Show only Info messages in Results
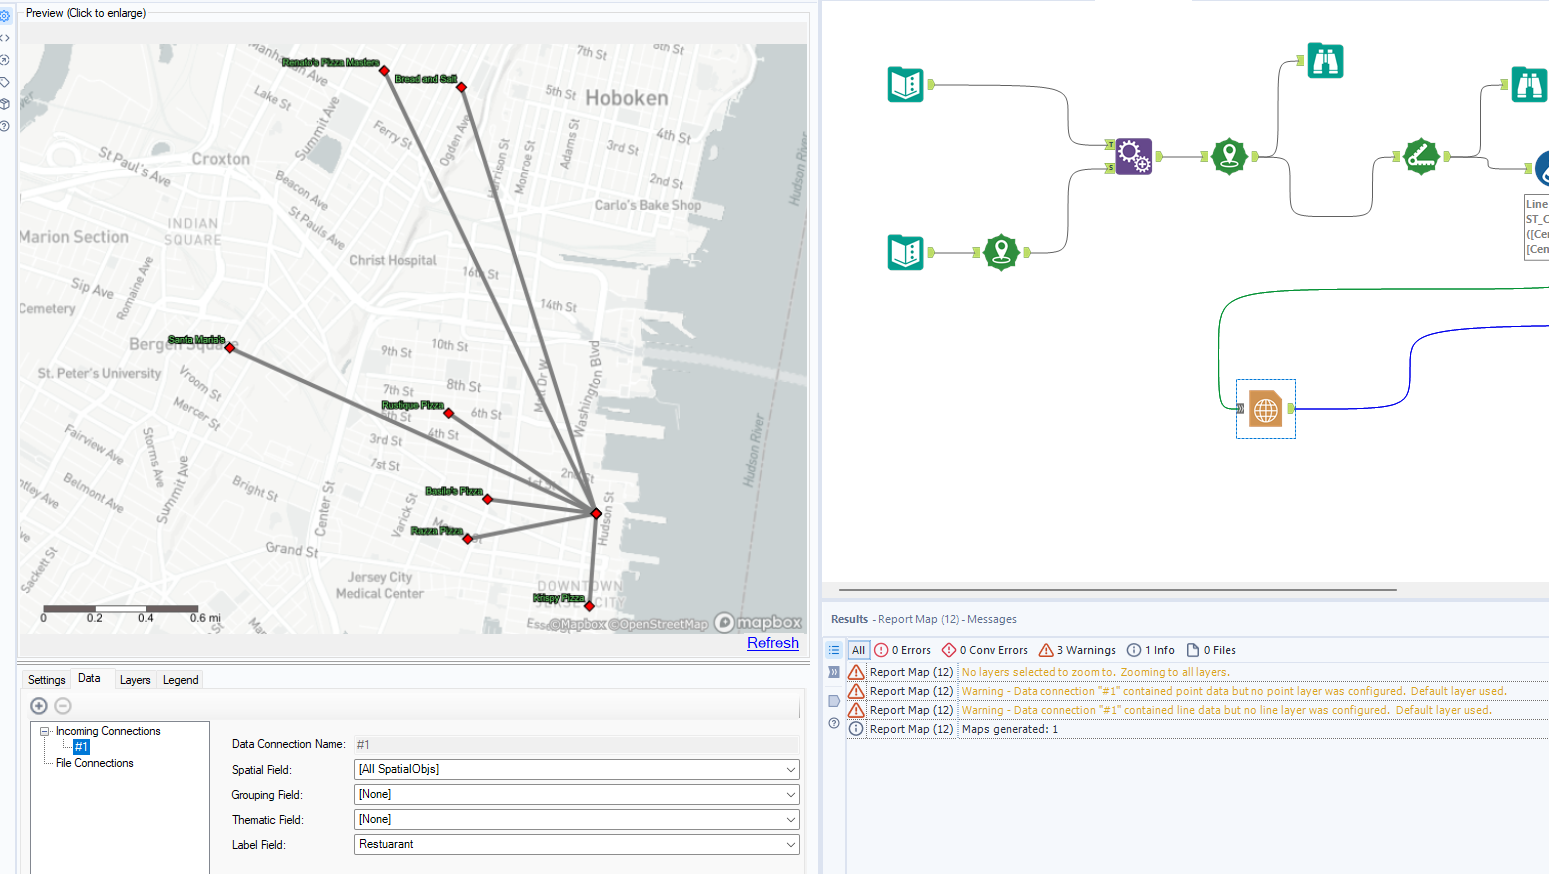This screenshot has height=874, width=1549. 1150,649
